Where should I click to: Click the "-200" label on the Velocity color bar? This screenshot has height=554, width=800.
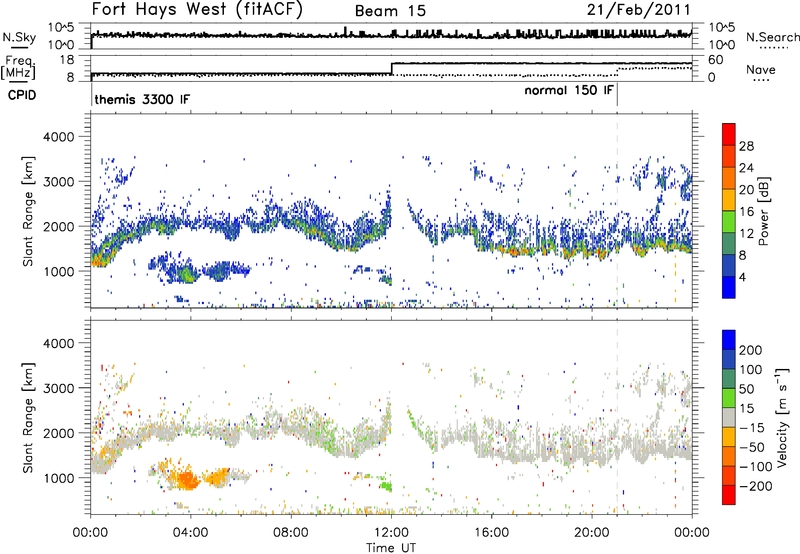[756, 486]
